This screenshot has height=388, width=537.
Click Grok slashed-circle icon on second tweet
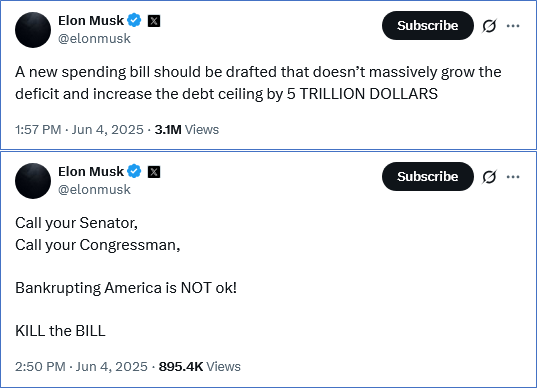(x=489, y=177)
